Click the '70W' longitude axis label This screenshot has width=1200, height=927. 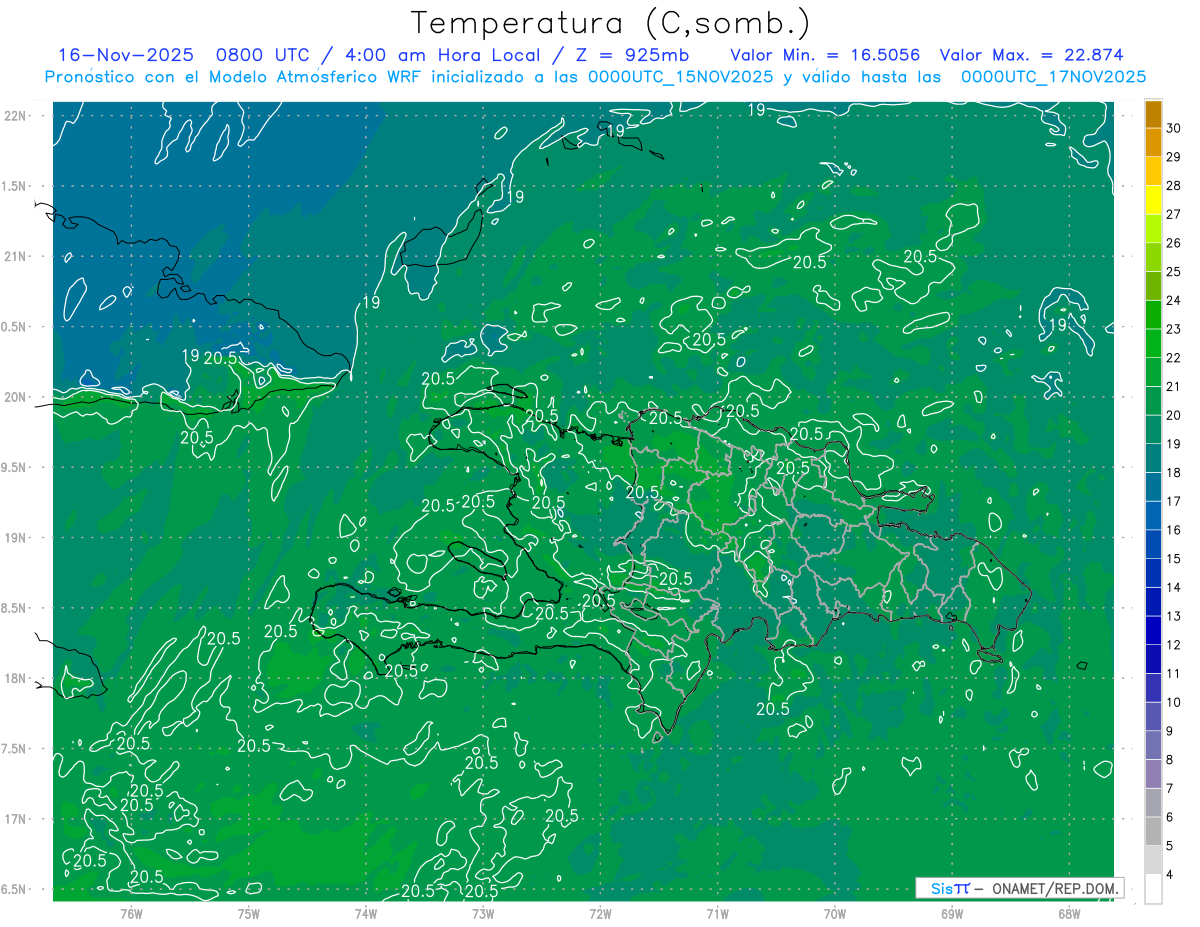pyautogui.click(x=835, y=913)
